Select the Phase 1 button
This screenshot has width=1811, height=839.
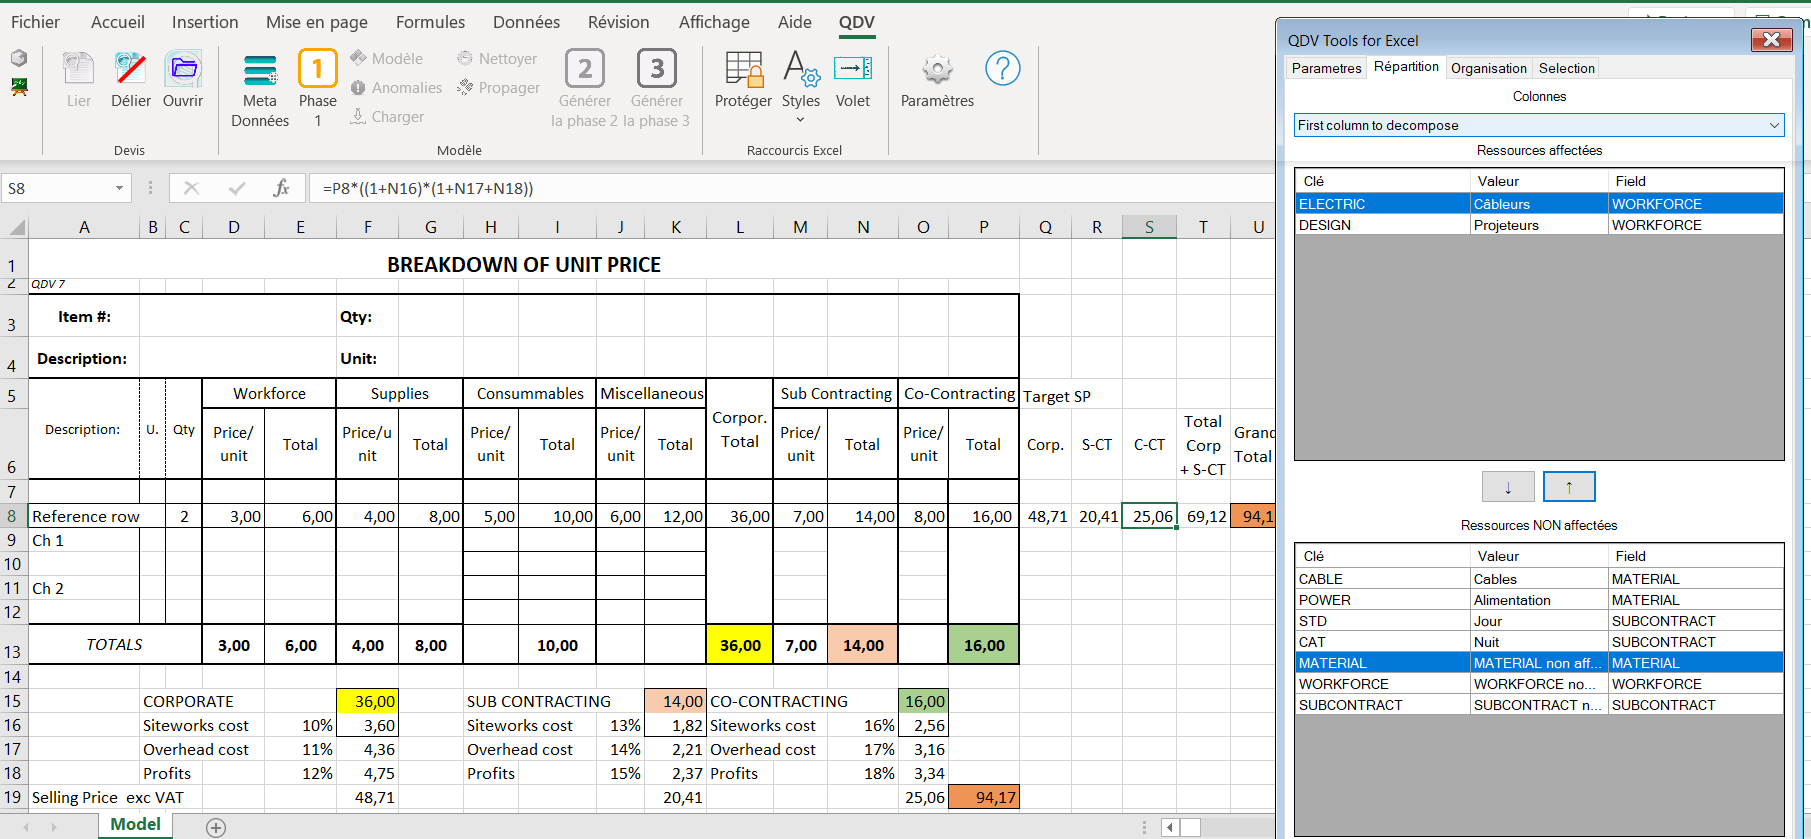pyautogui.click(x=318, y=89)
